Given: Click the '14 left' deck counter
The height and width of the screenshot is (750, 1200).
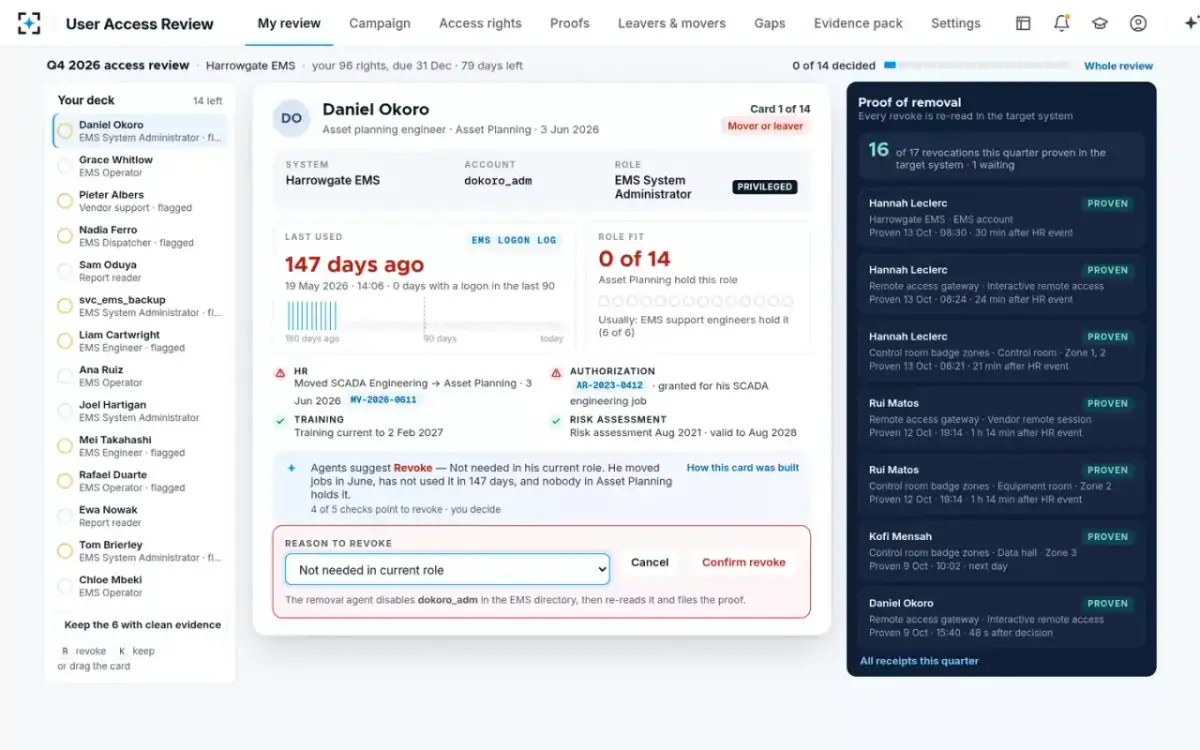Looking at the screenshot, I should (208, 101).
